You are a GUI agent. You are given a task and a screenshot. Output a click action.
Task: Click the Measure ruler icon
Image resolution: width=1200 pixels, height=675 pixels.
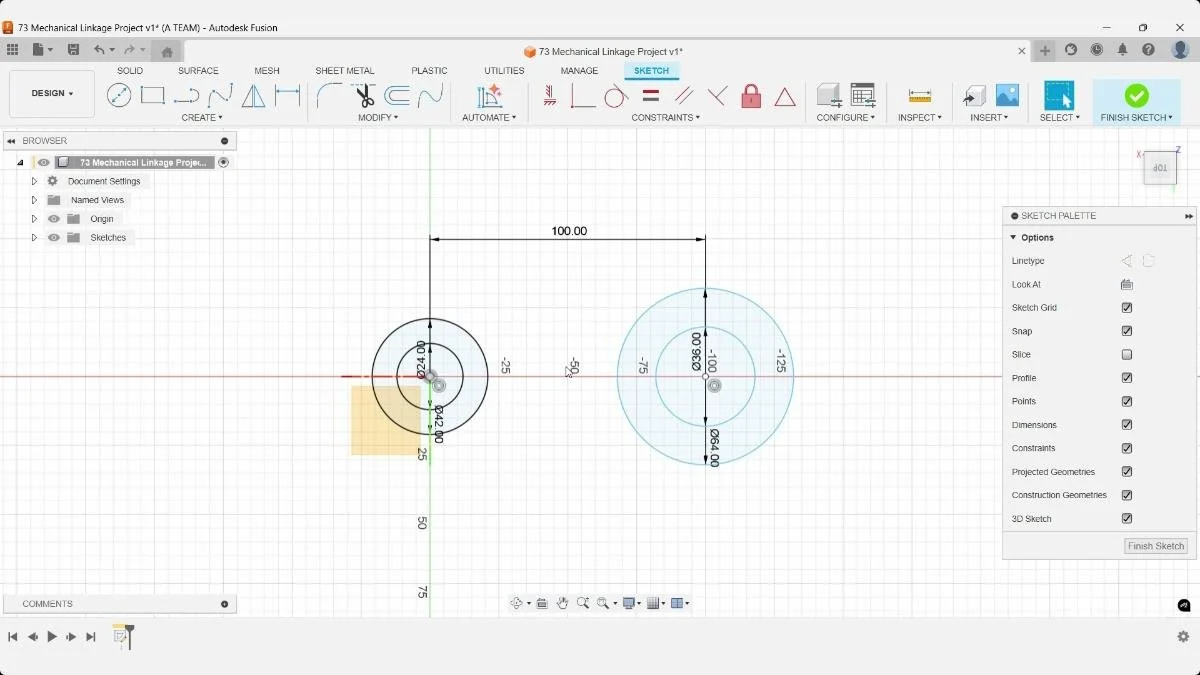coord(920,95)
